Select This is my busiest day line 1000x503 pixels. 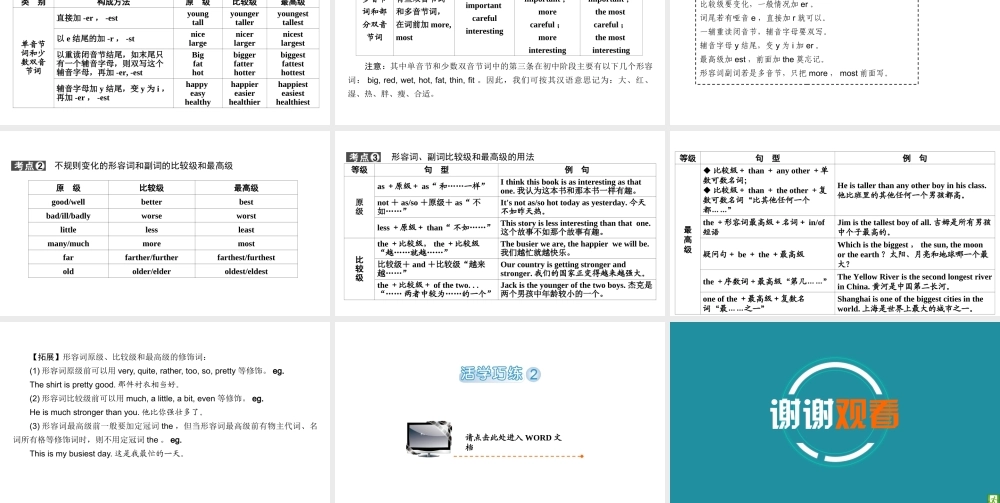coord(107,454)
